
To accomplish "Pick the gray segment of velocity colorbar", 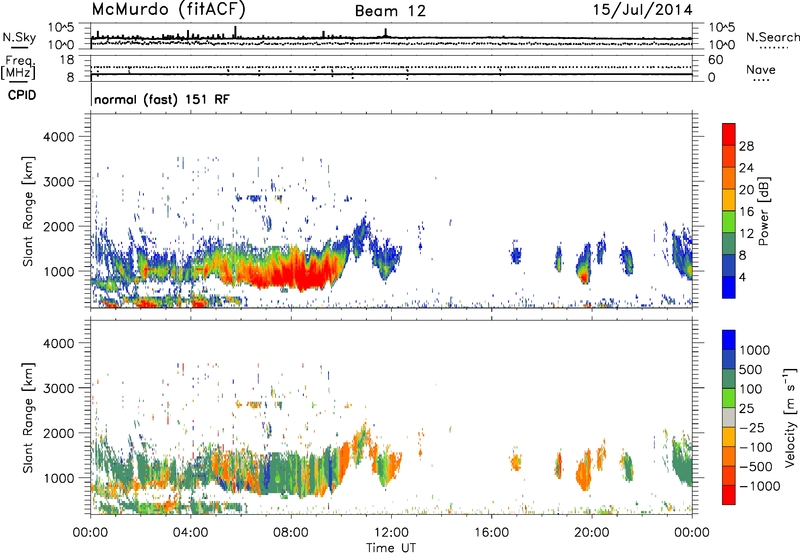I will (x=729, y=418).
